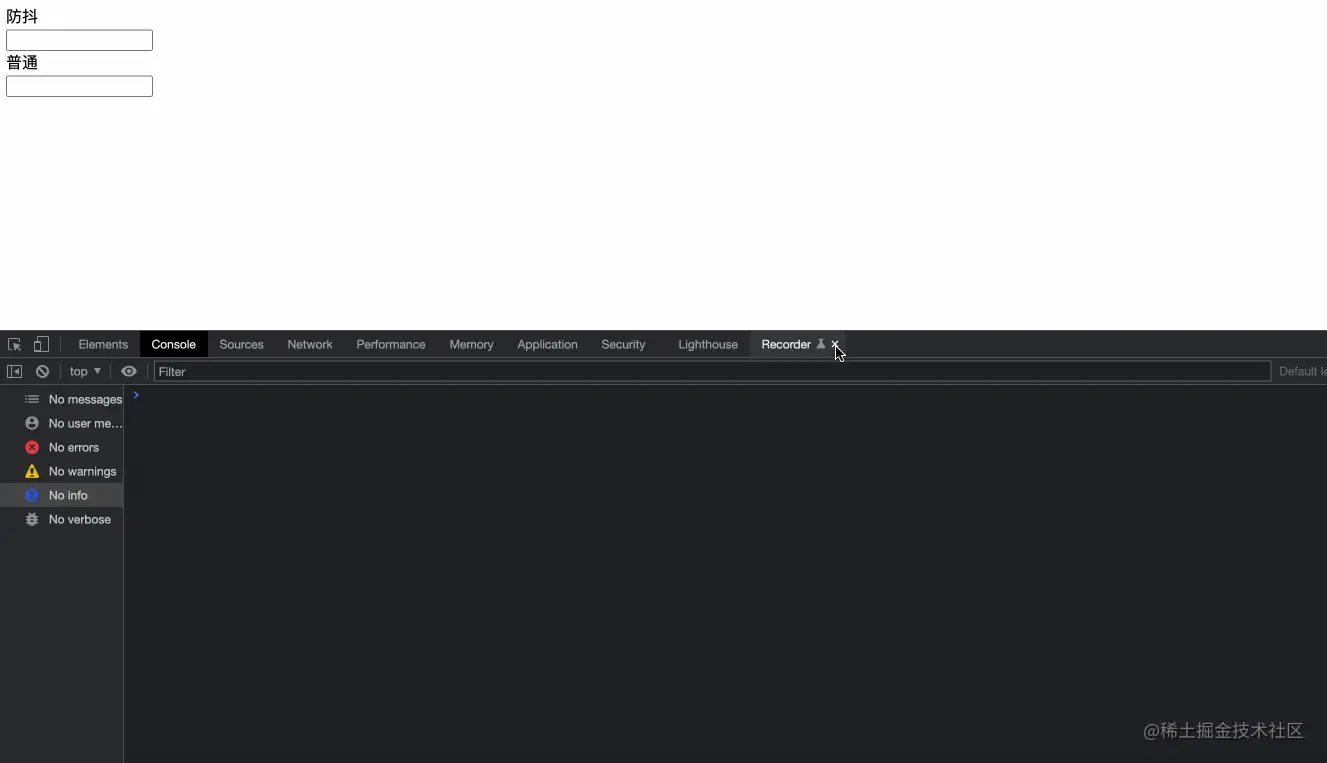Screen dimensions: 1327x763
Task: Click the red error icon in the sidebar
Action: tap(32, 447)
